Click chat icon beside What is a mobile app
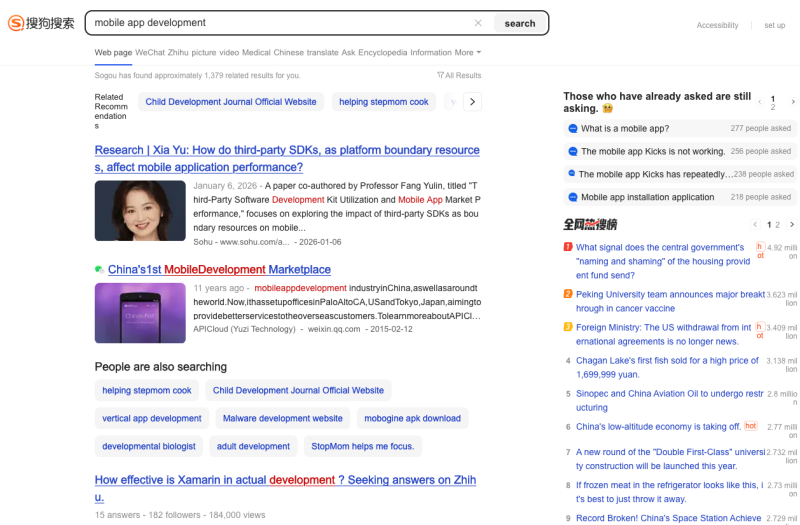 (x=573, y=129)
